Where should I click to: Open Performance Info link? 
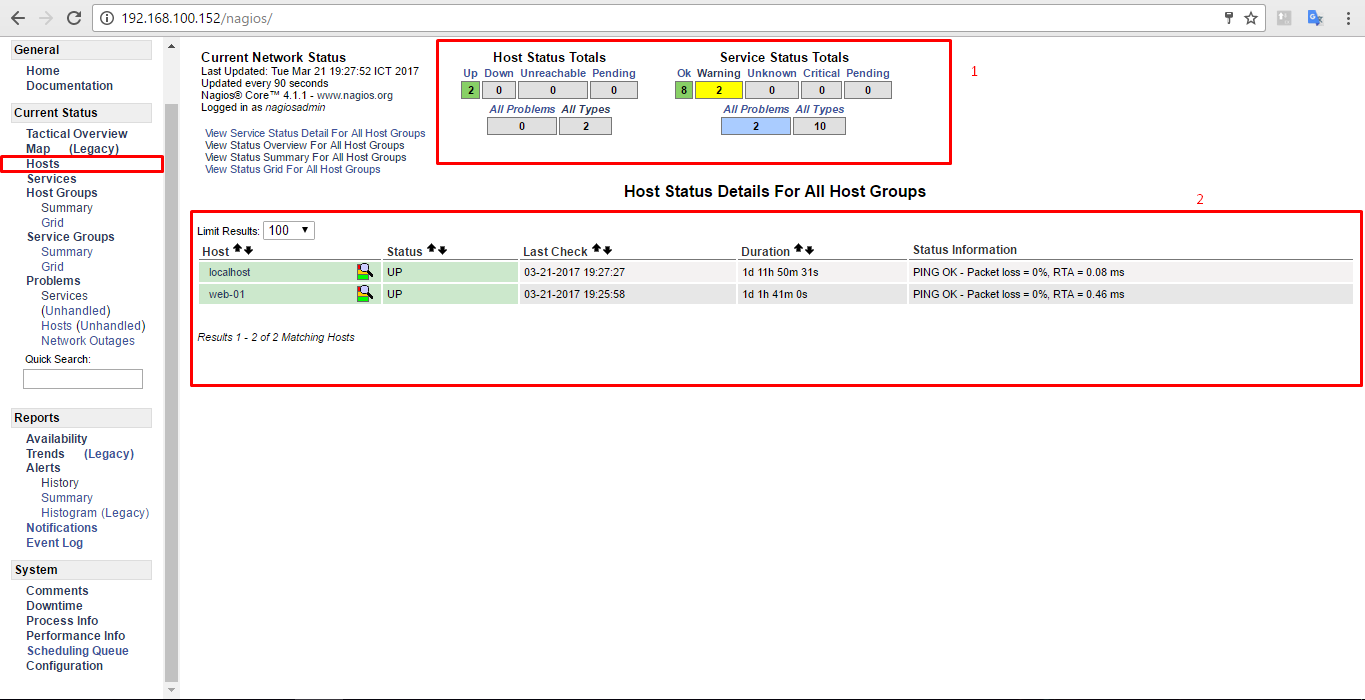pyautogui.click(x=76, y=636)
